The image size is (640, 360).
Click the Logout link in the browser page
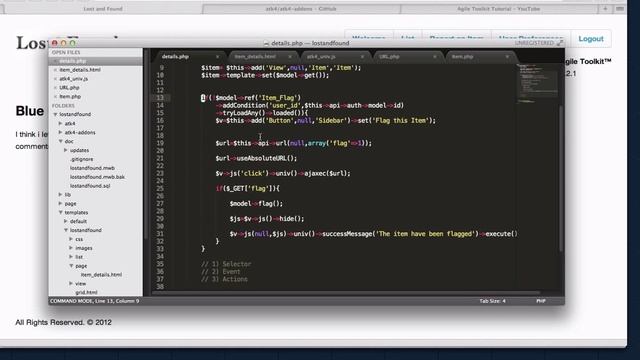tap(591, 39)
